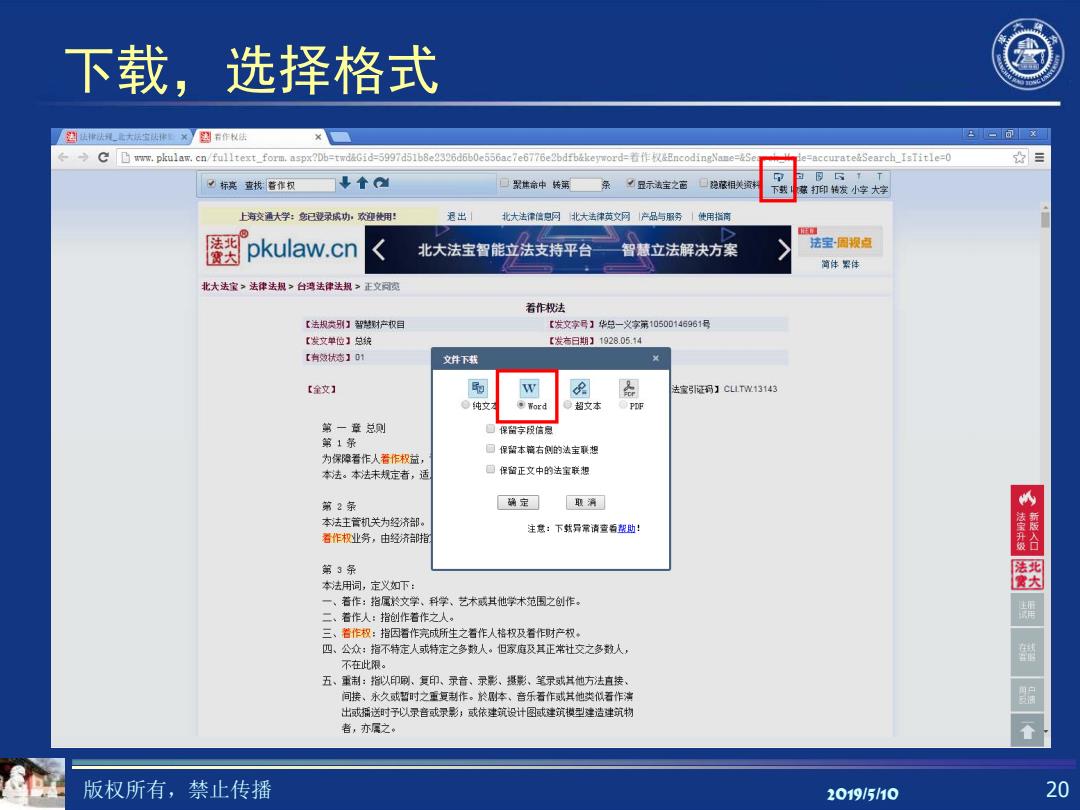The height and width of the screenshot is (810, 1080).
Task: Close the 文件下载 dialog with the X
Action: pos(656,358)
